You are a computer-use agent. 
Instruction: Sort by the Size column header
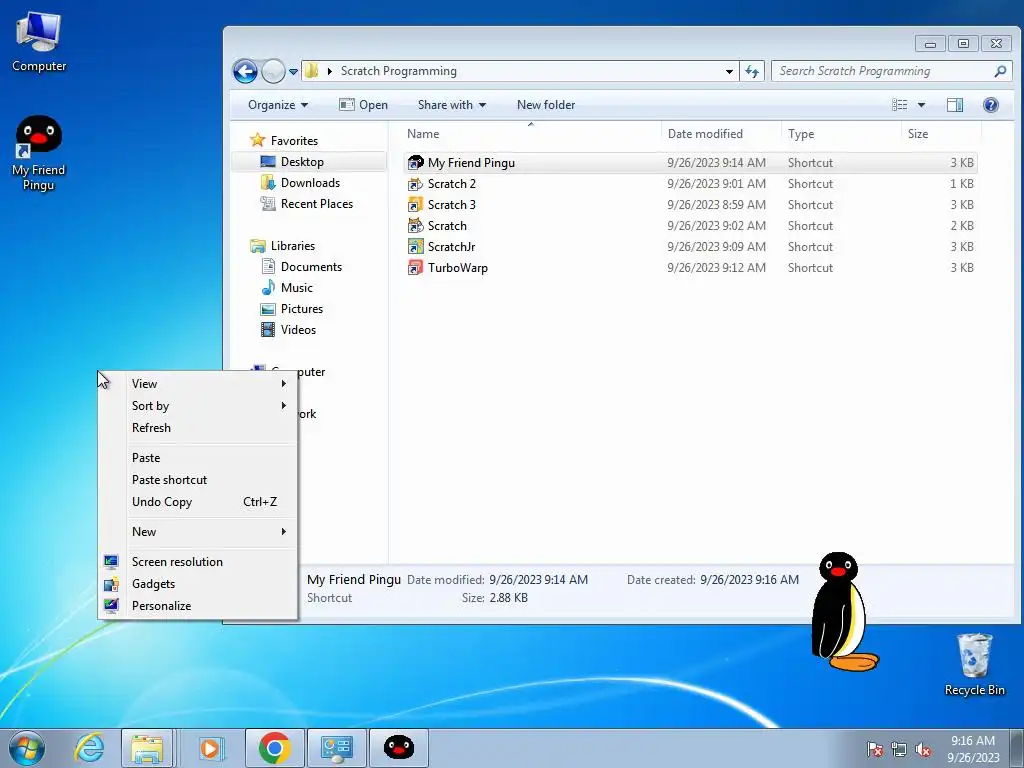point(941,134)
